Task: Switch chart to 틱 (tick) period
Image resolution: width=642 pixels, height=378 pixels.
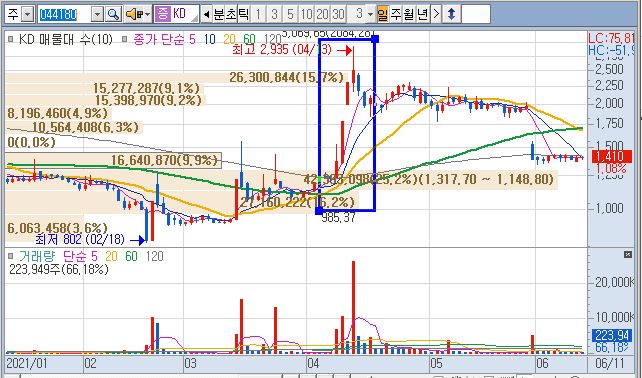Action: 243,14
